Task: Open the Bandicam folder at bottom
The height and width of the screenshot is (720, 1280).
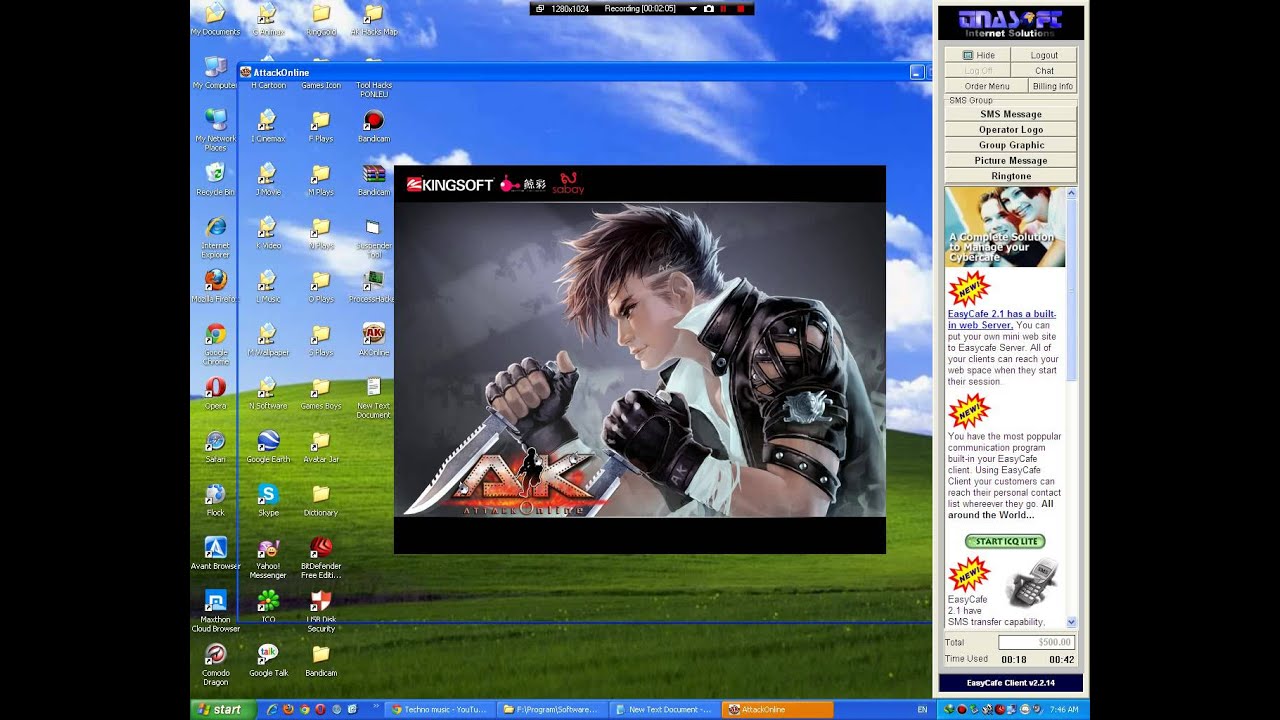Action: click(x=321, y=660)
